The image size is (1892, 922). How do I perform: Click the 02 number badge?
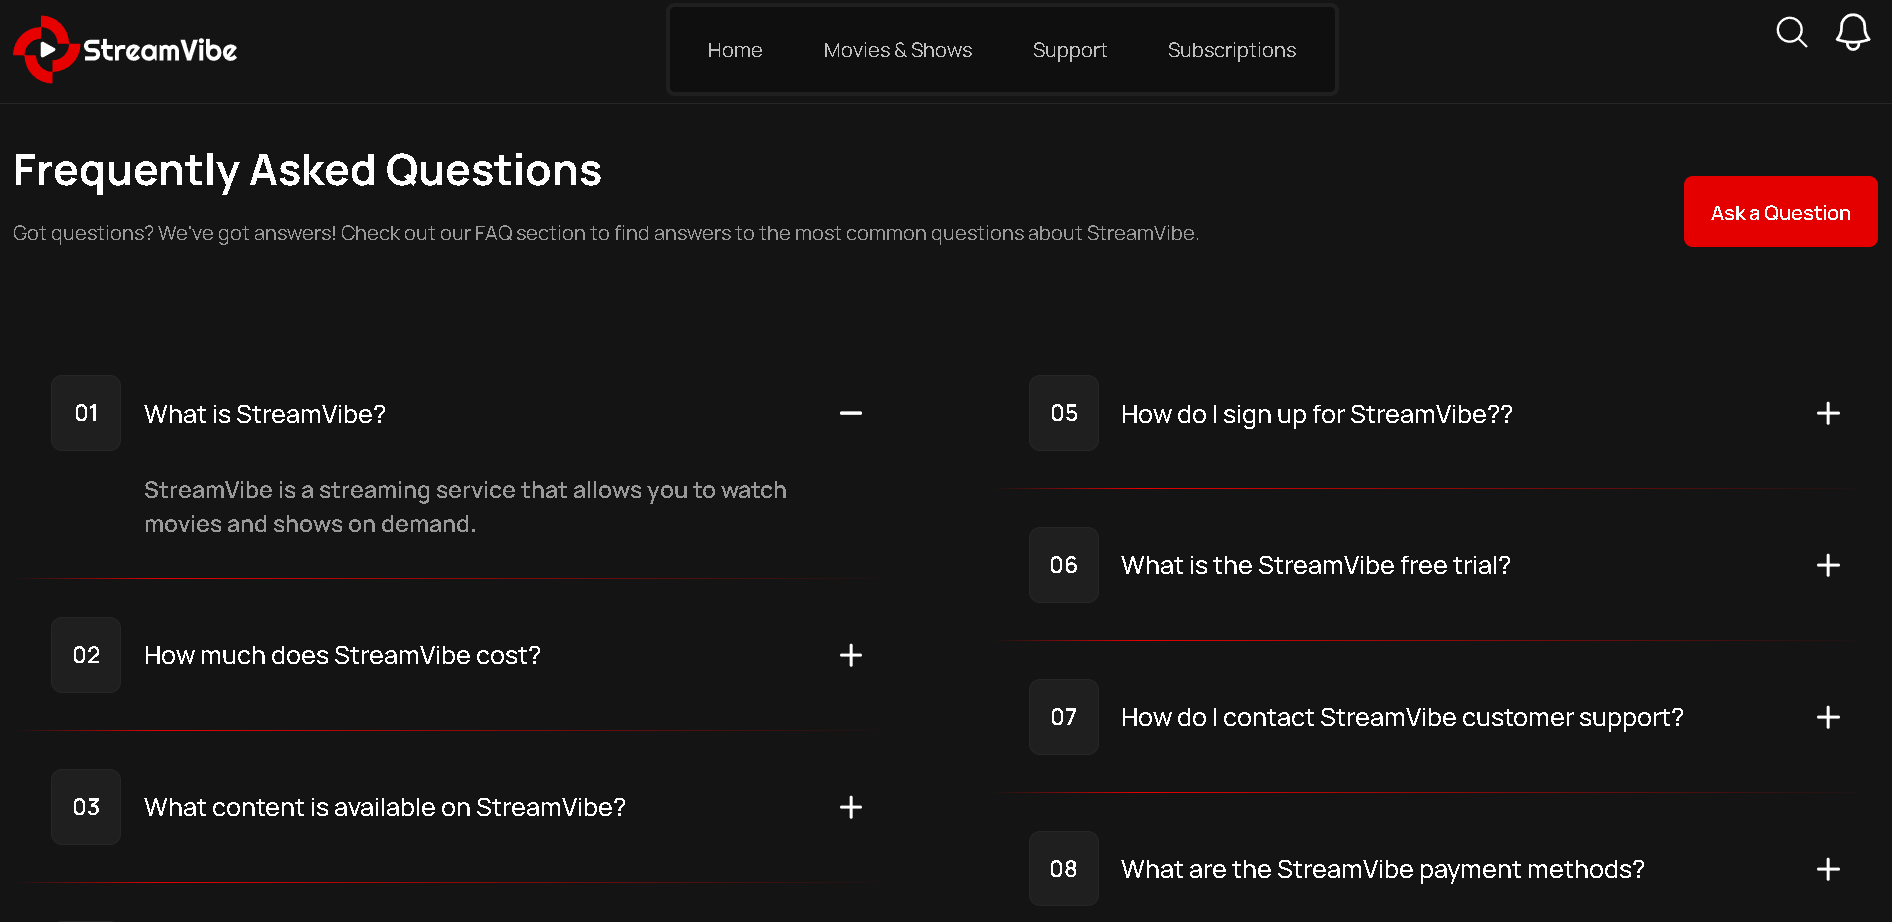click(86, 655)
